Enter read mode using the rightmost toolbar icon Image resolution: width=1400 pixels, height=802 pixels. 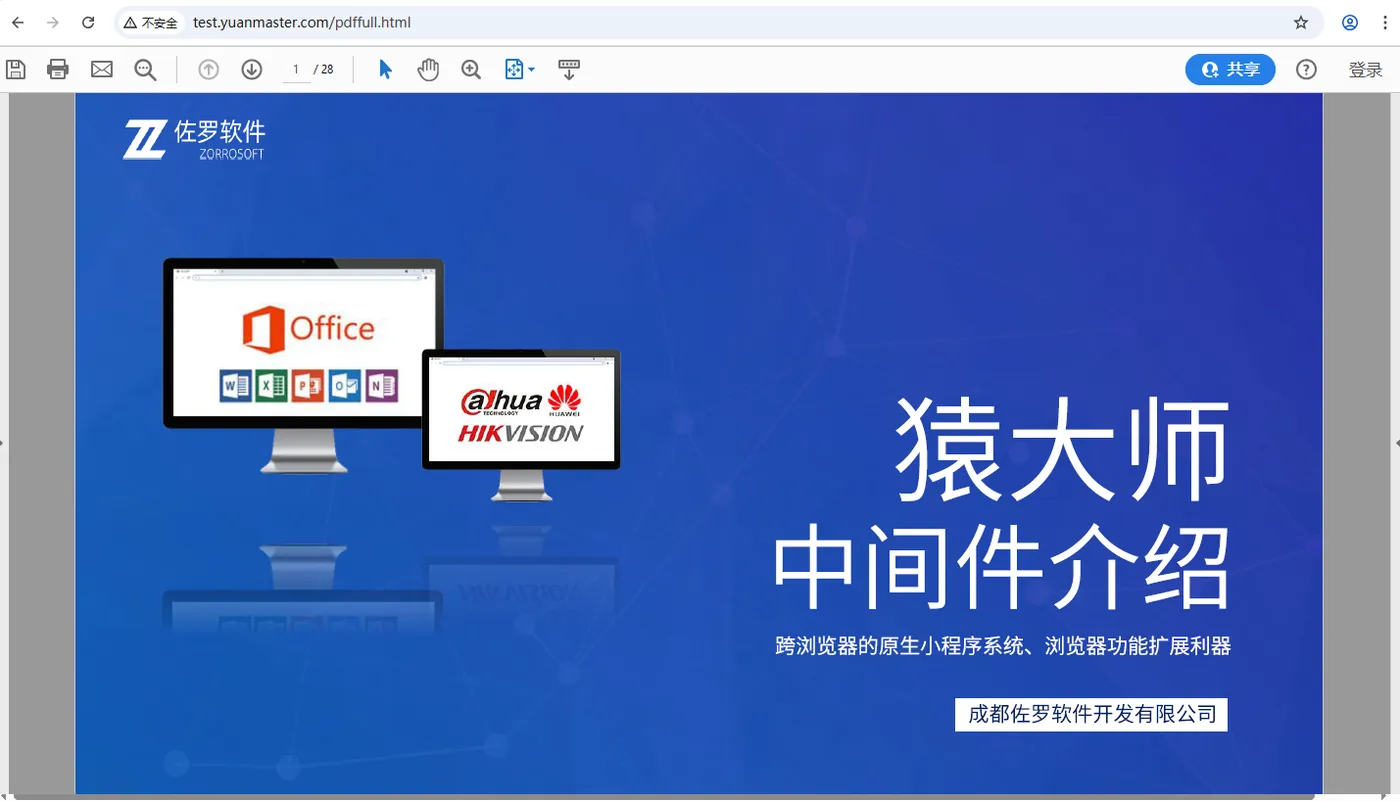point(569,69)
